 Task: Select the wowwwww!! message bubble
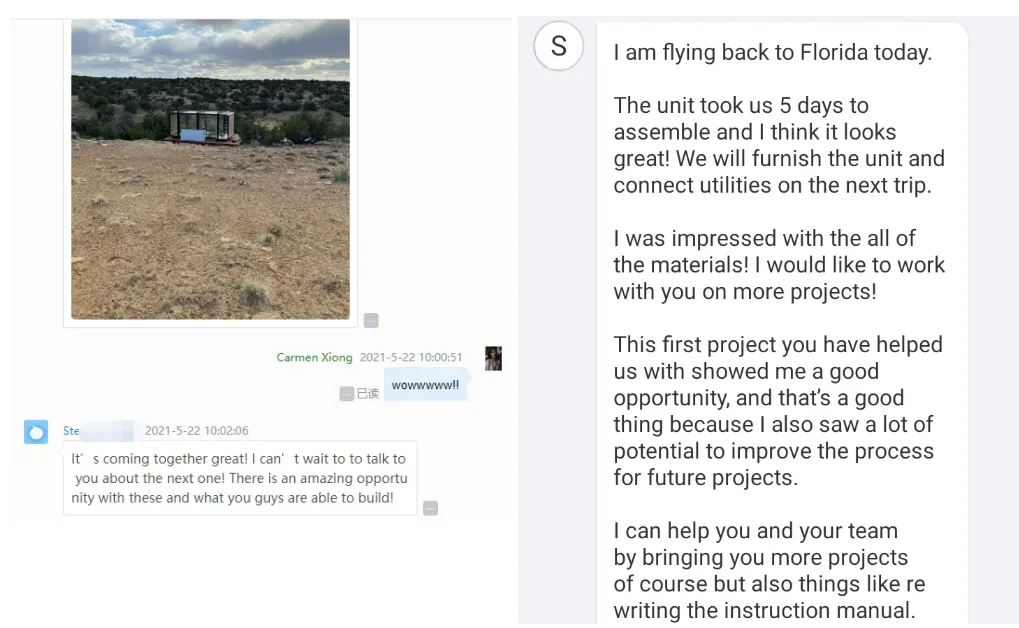click(425, 385)
